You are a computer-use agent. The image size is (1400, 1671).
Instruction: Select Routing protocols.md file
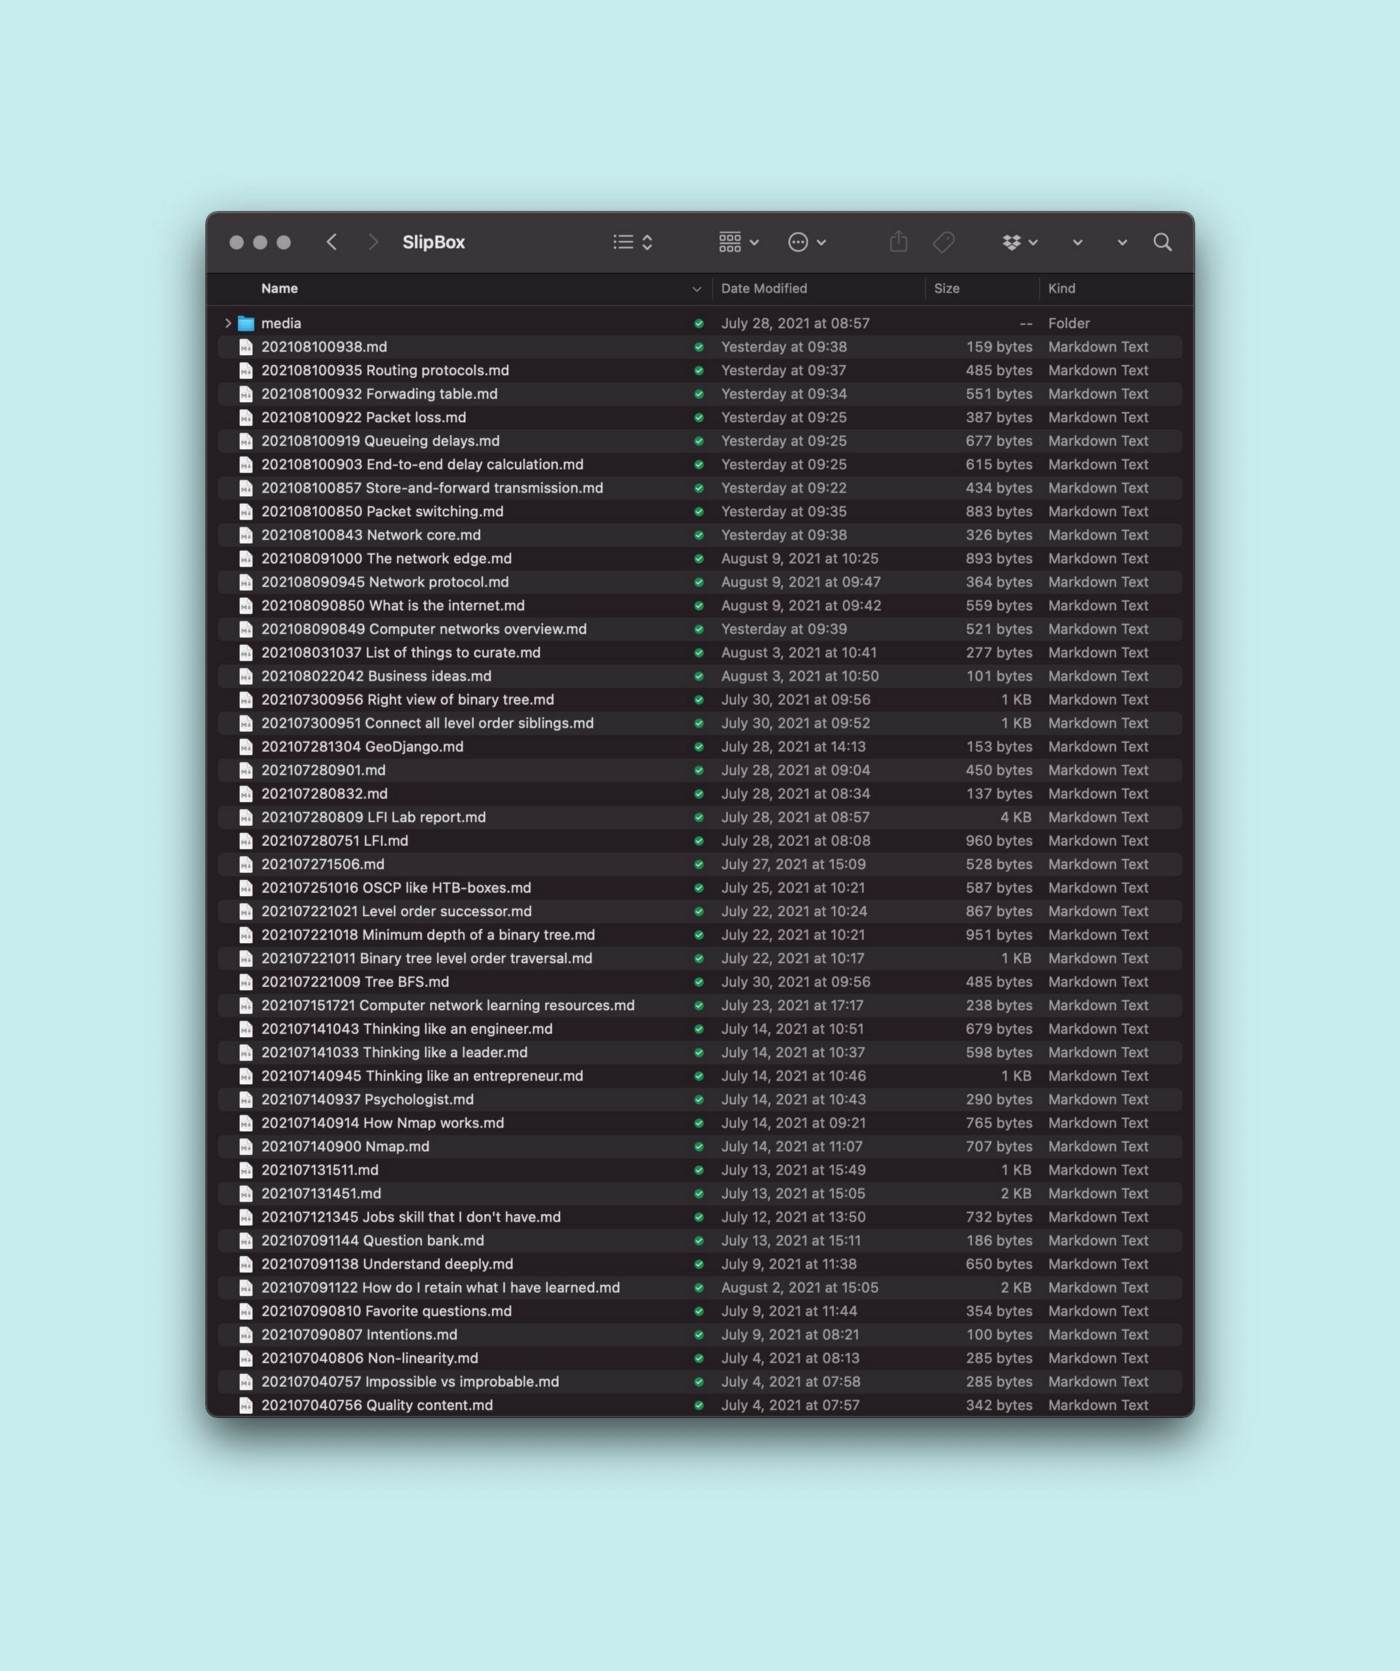point(385,370)
